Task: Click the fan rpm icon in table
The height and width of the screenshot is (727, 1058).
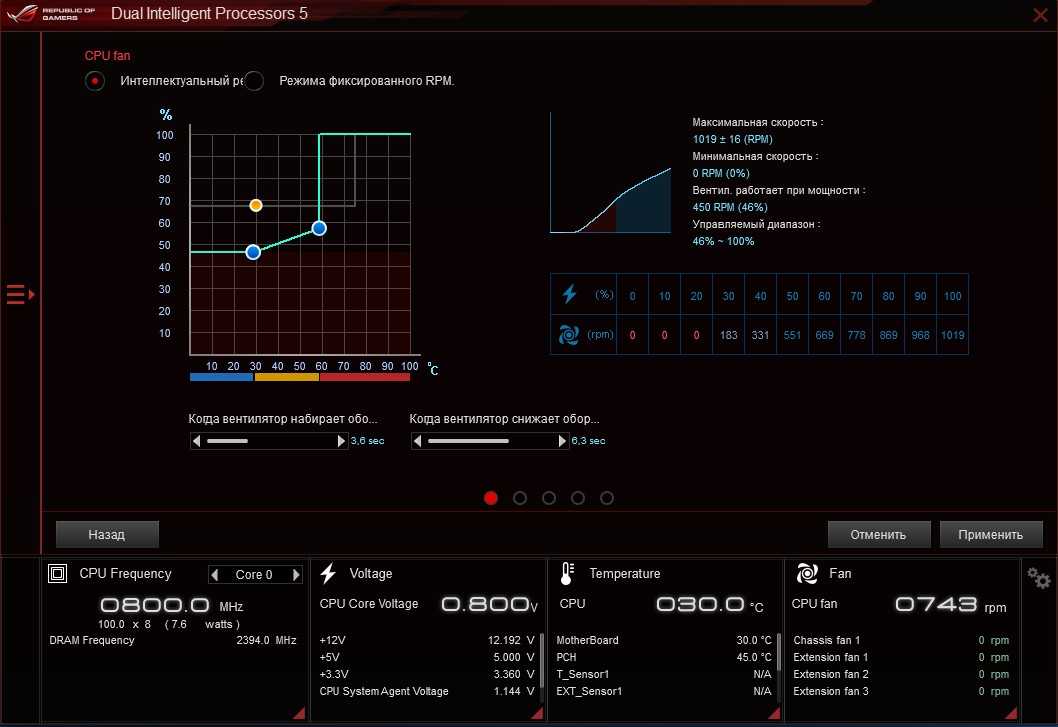Action: click(570, 335)
